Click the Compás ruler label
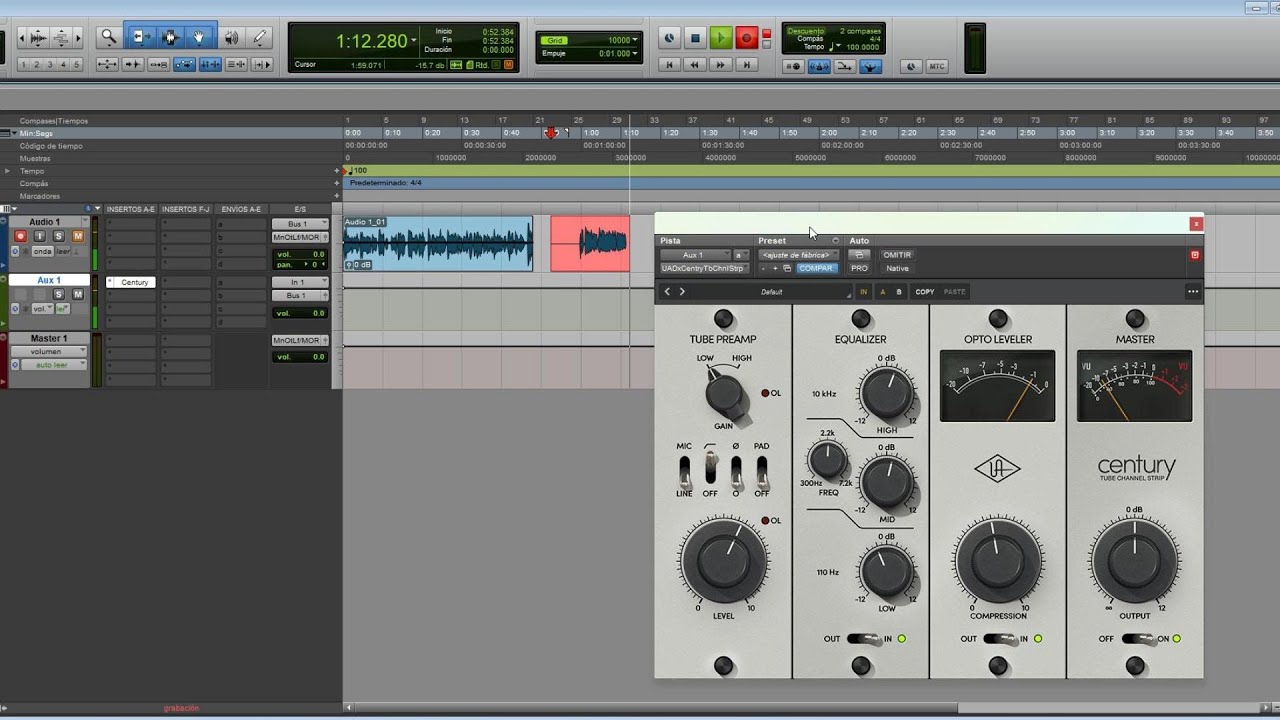Image resolution: width=1280 pixels, height=720 pixels. point(34,184)
